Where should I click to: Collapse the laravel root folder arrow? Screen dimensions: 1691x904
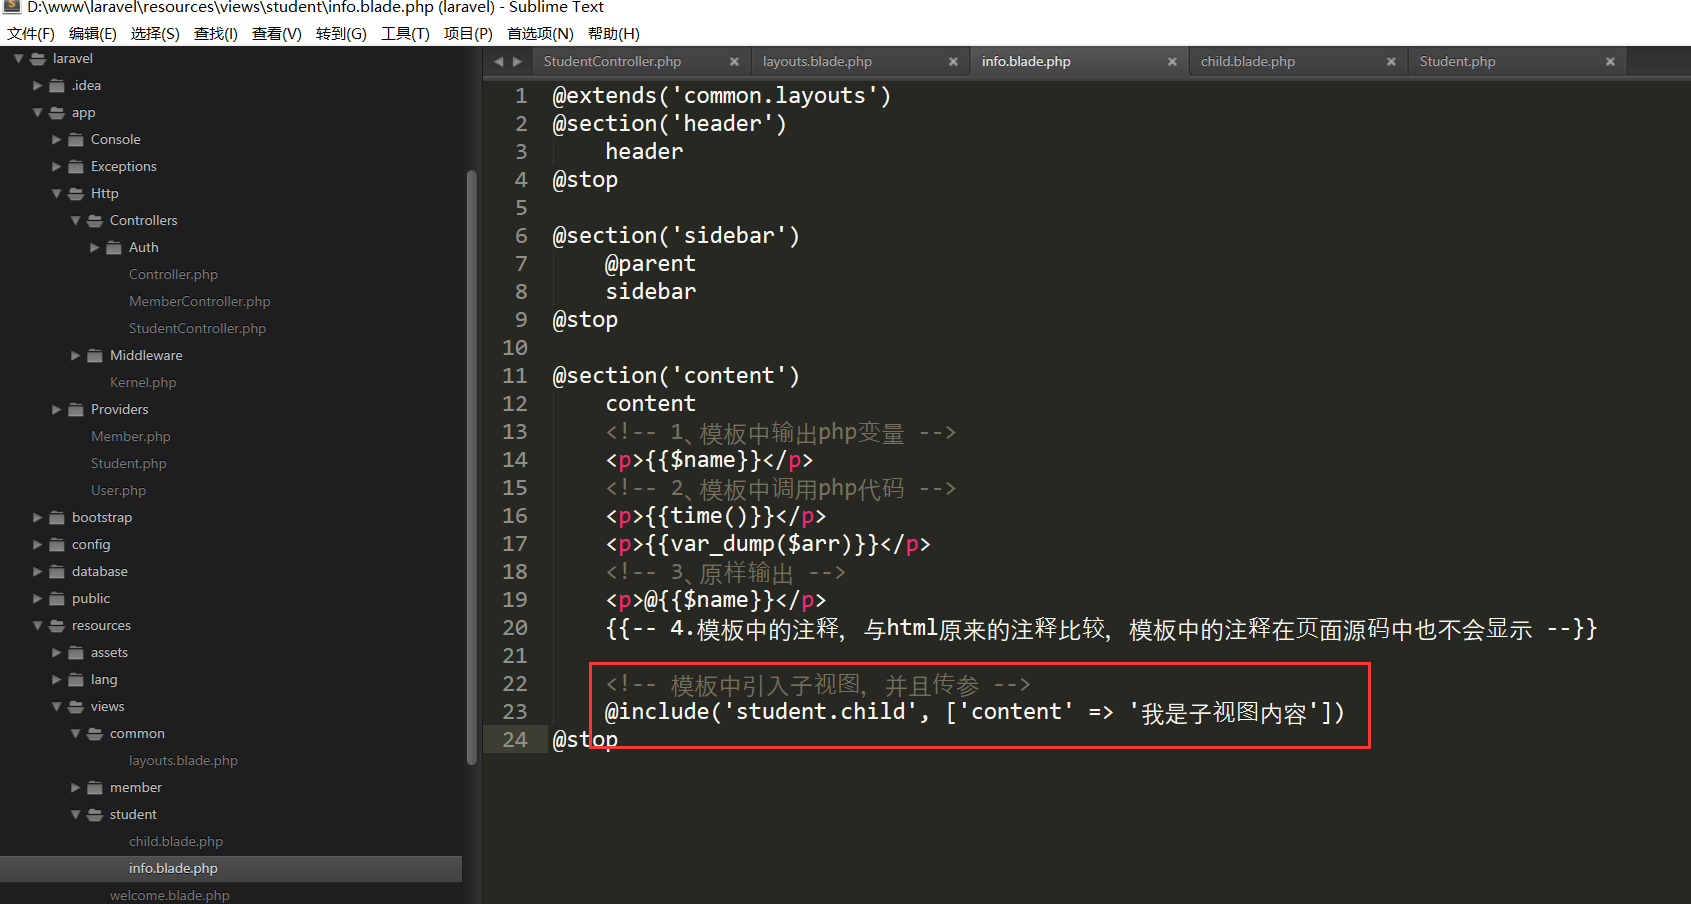point(18,59)
